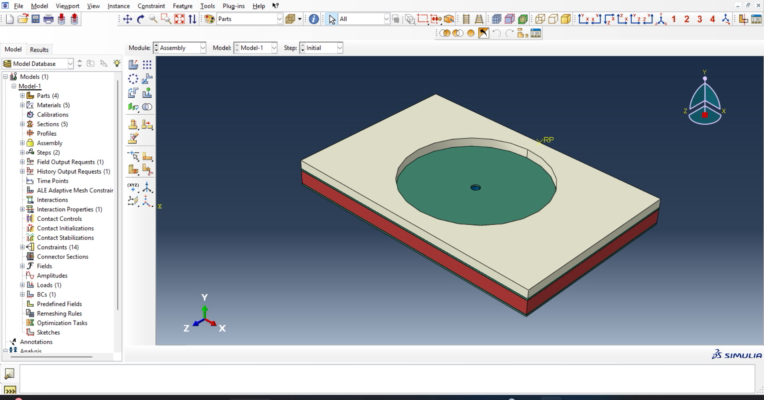Apply custom view 3
Viewport: 764px width, 400px height.
[x=700, y=19]
